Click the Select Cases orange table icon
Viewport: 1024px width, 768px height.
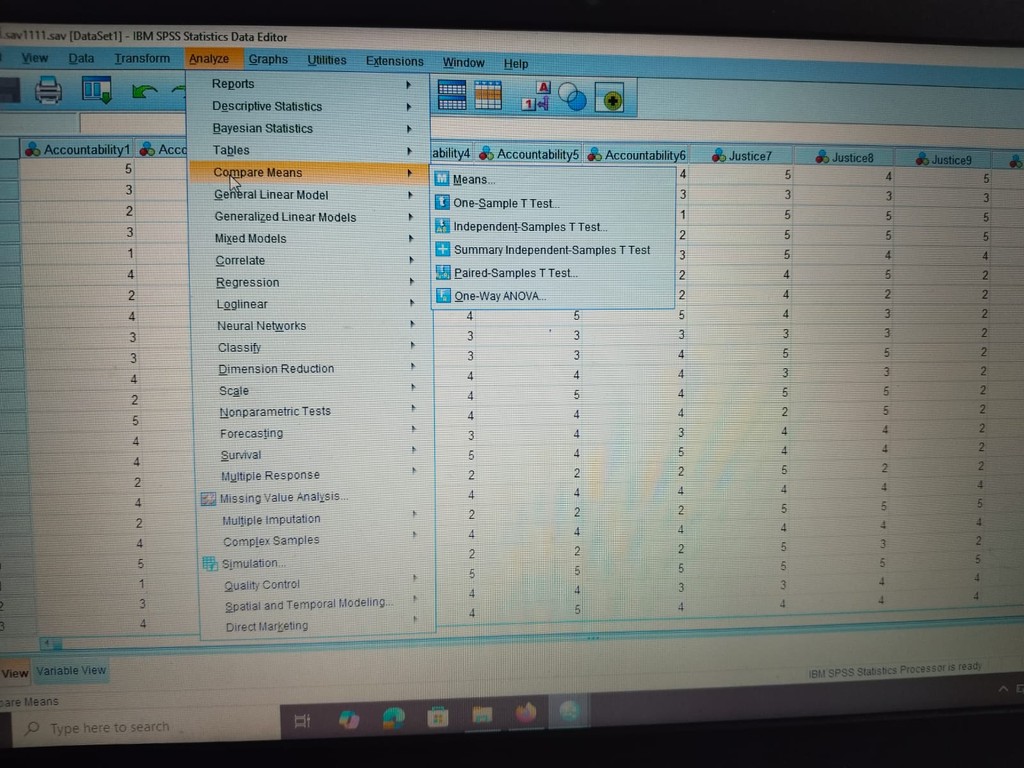click(488, 95)
